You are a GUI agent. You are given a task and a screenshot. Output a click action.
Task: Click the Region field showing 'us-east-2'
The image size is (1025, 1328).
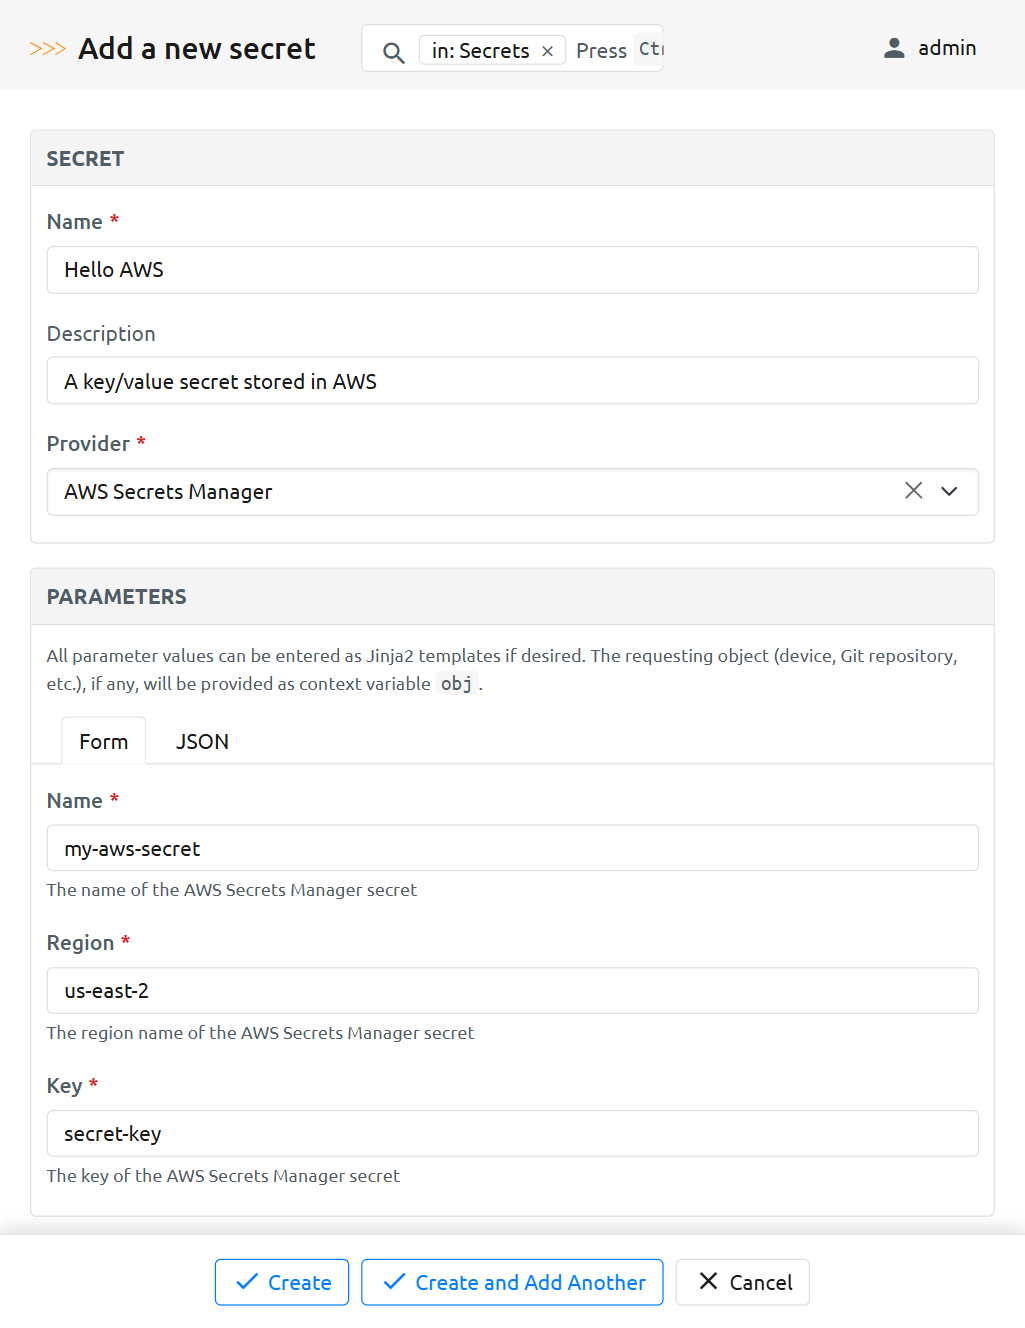point(512,991)
